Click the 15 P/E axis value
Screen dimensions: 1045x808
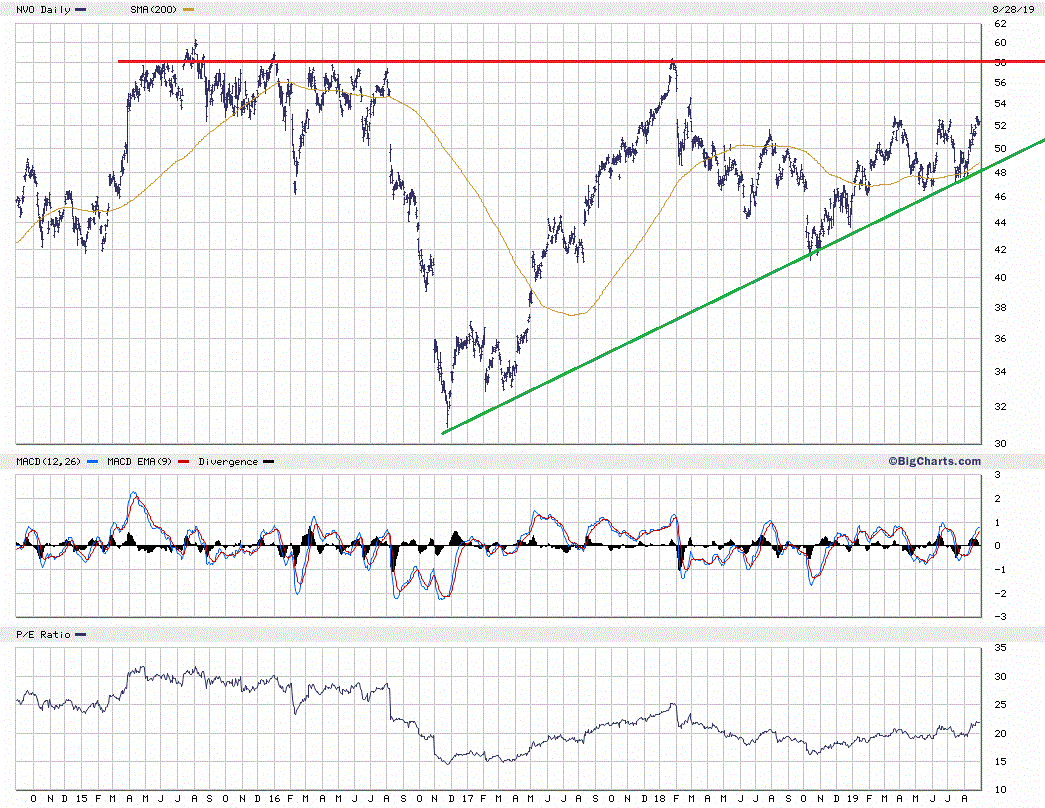(x=1000, y=761)
